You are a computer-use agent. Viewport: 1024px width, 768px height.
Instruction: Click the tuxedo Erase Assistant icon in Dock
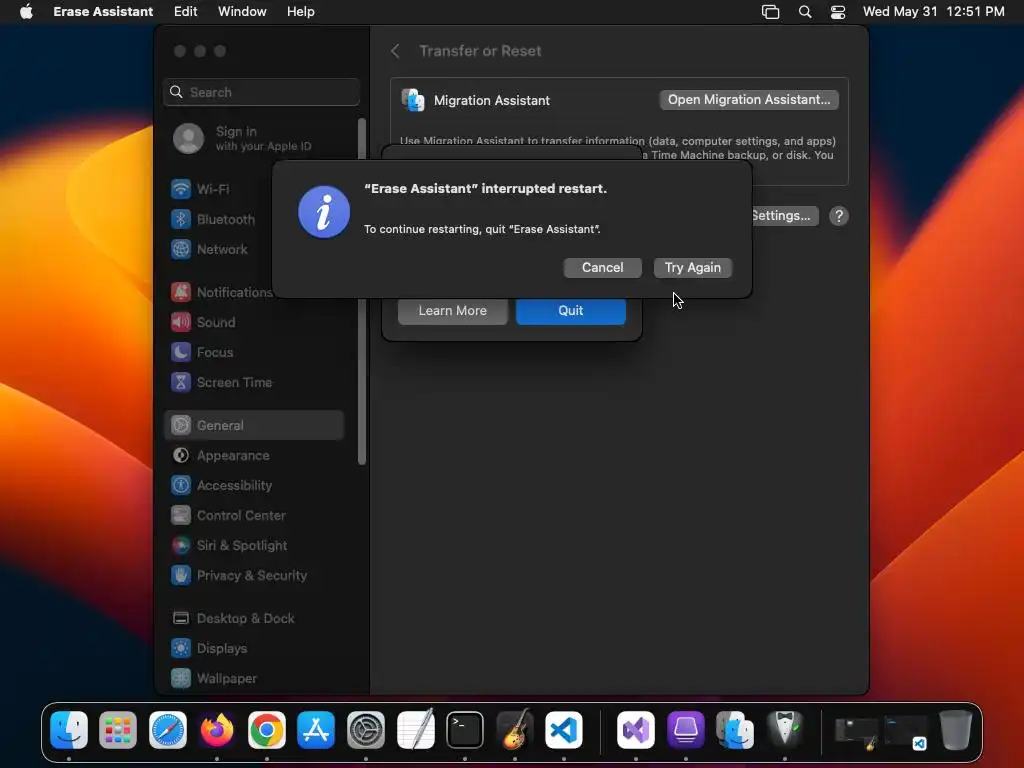coord(785,730)
